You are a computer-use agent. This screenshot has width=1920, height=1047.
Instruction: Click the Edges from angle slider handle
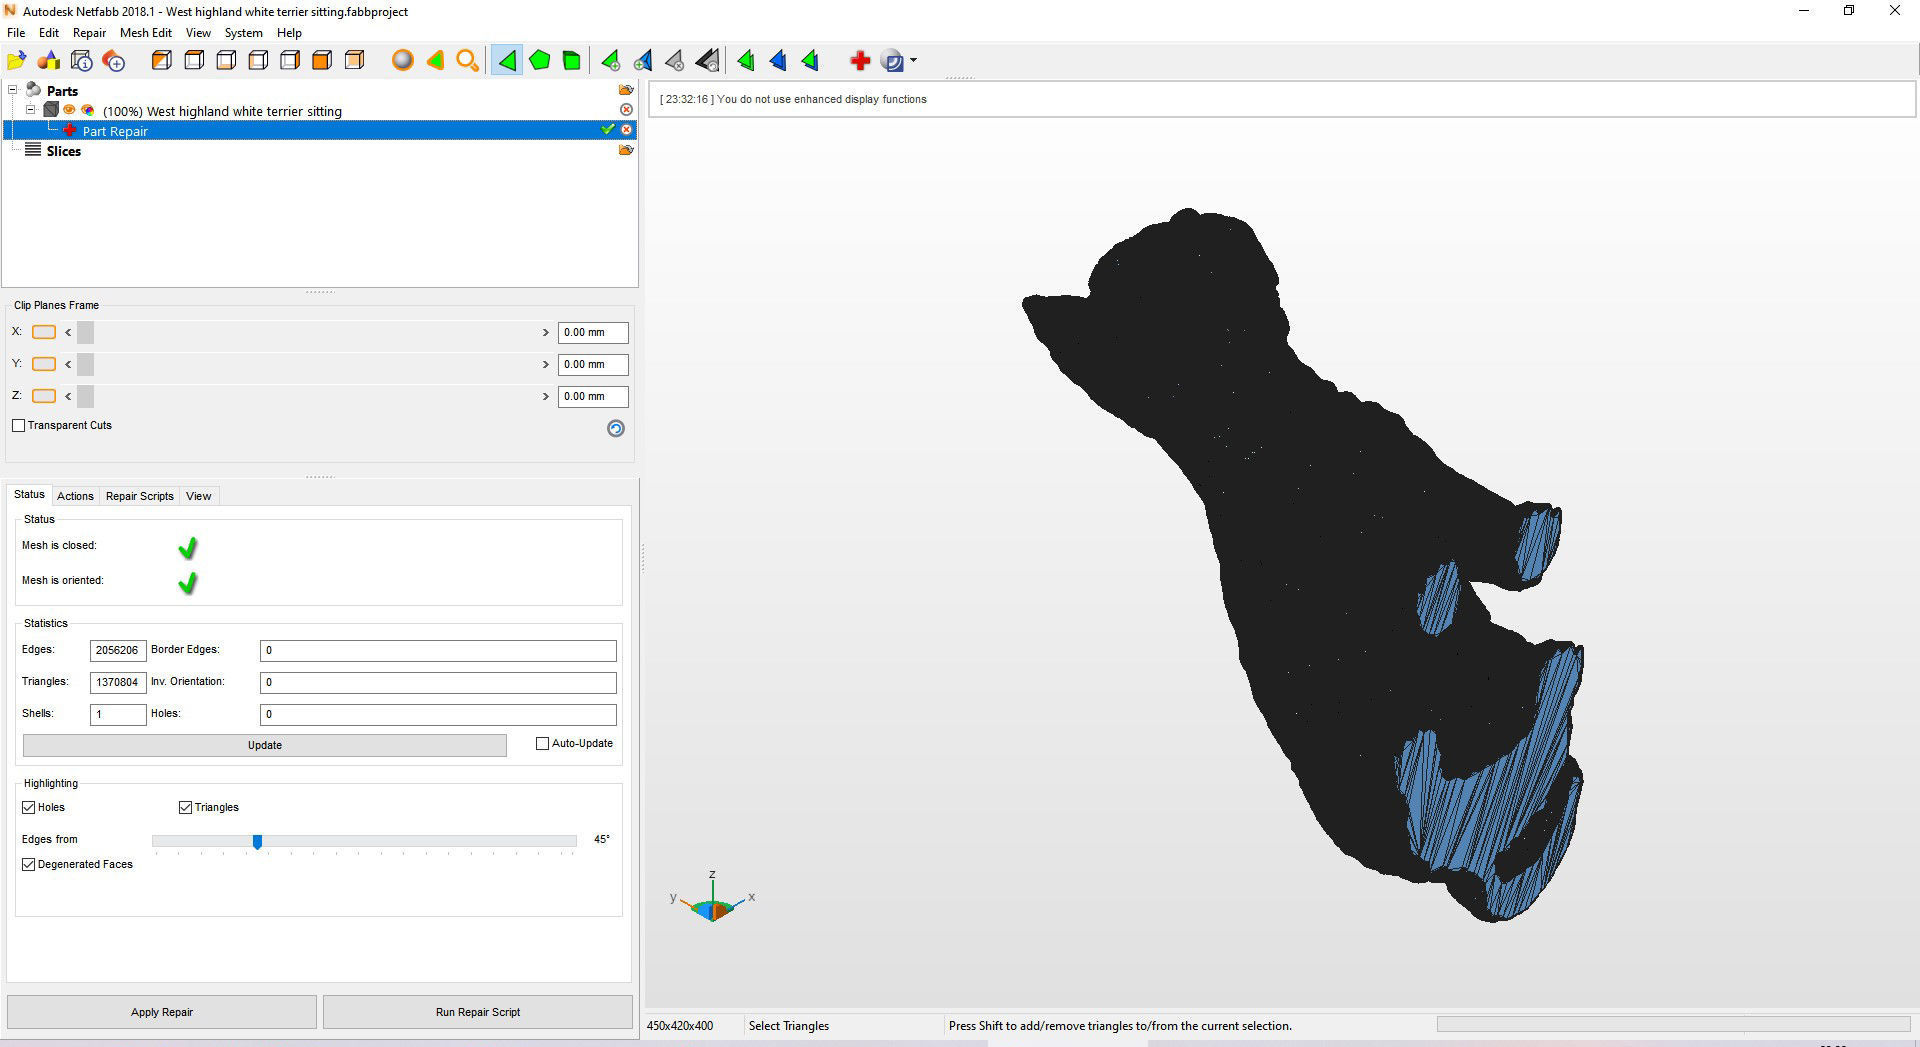[257, 842]
